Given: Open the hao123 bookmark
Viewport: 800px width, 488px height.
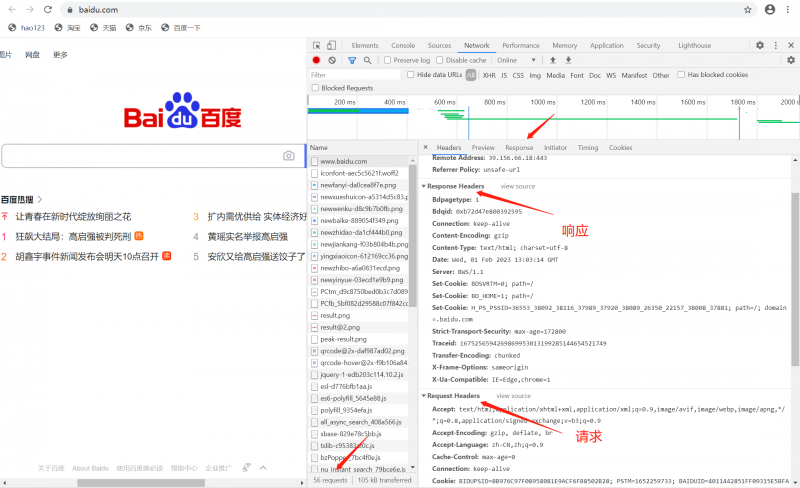Looking at the screenshot, I should click(x=27, y=28).
